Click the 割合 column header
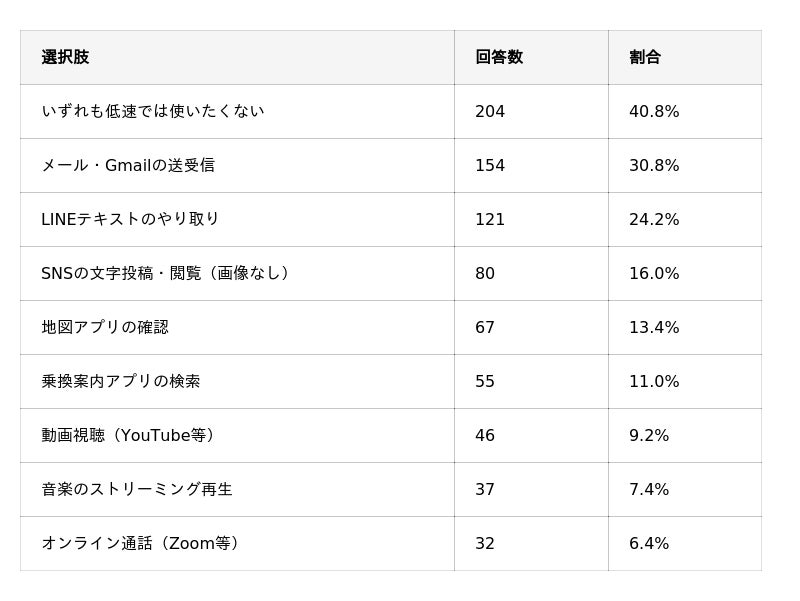 coord(645,57)
